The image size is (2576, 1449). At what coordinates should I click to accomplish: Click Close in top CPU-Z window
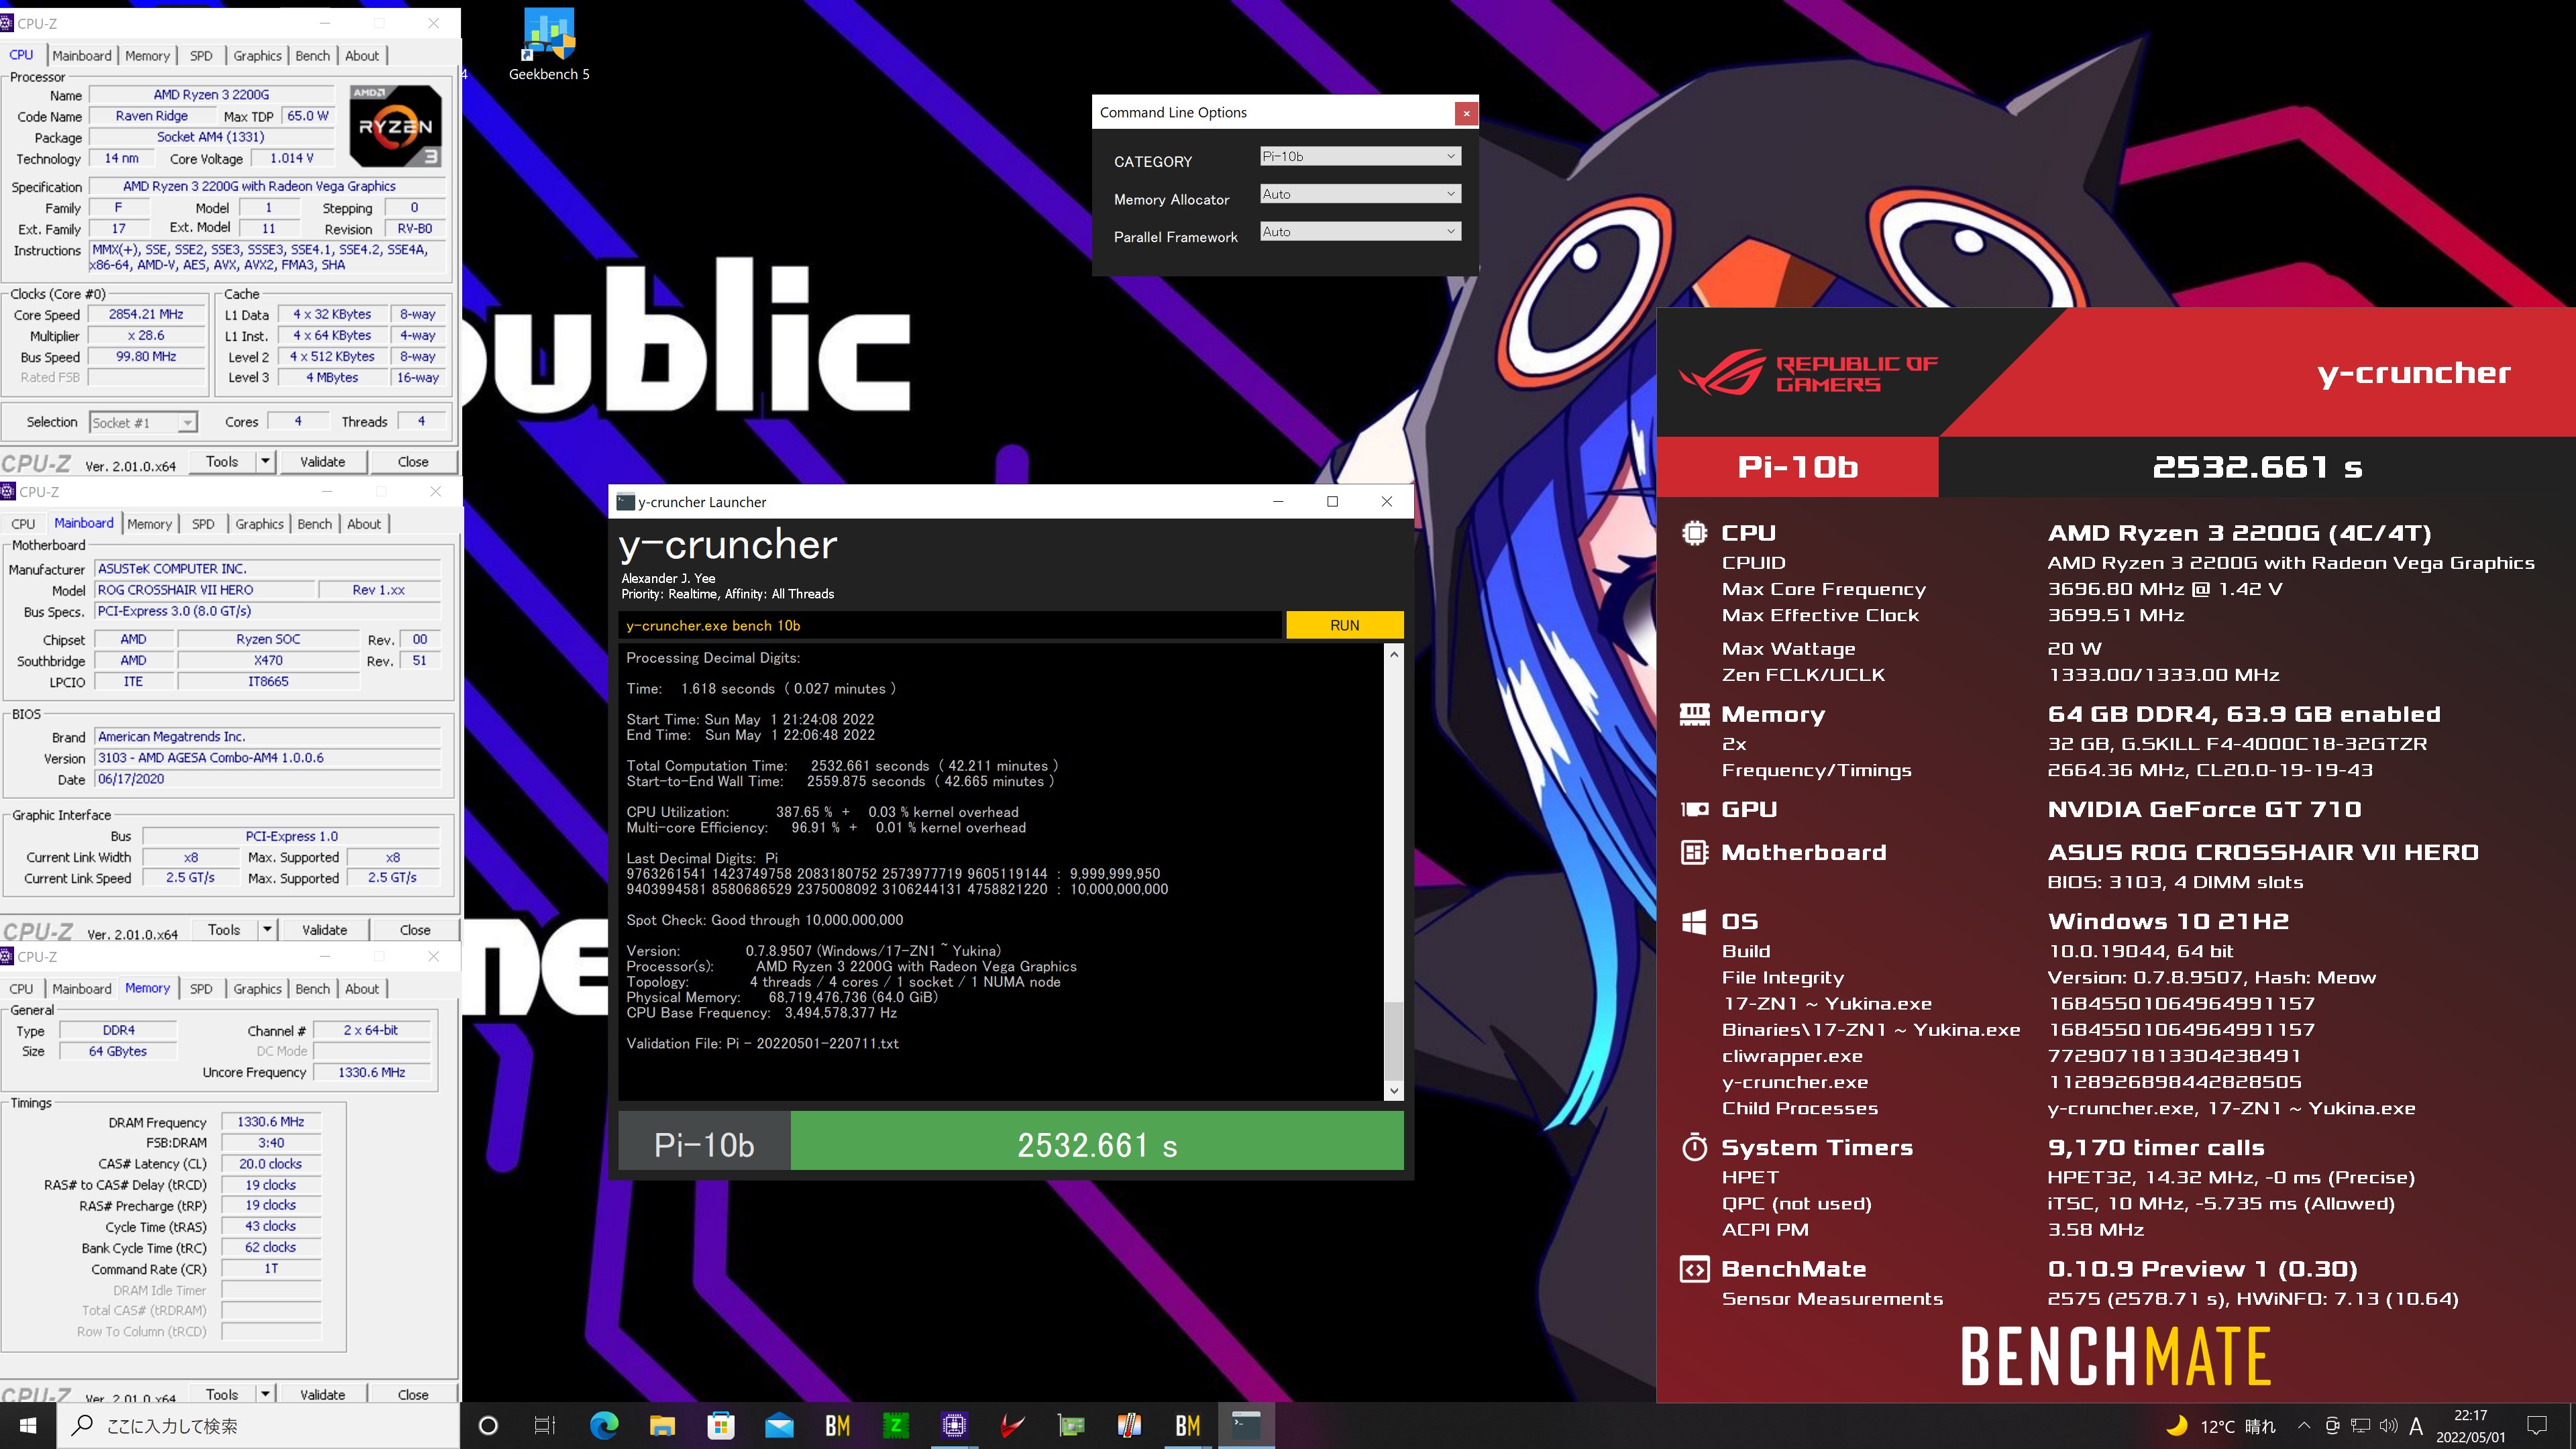[x=413, y=462]
